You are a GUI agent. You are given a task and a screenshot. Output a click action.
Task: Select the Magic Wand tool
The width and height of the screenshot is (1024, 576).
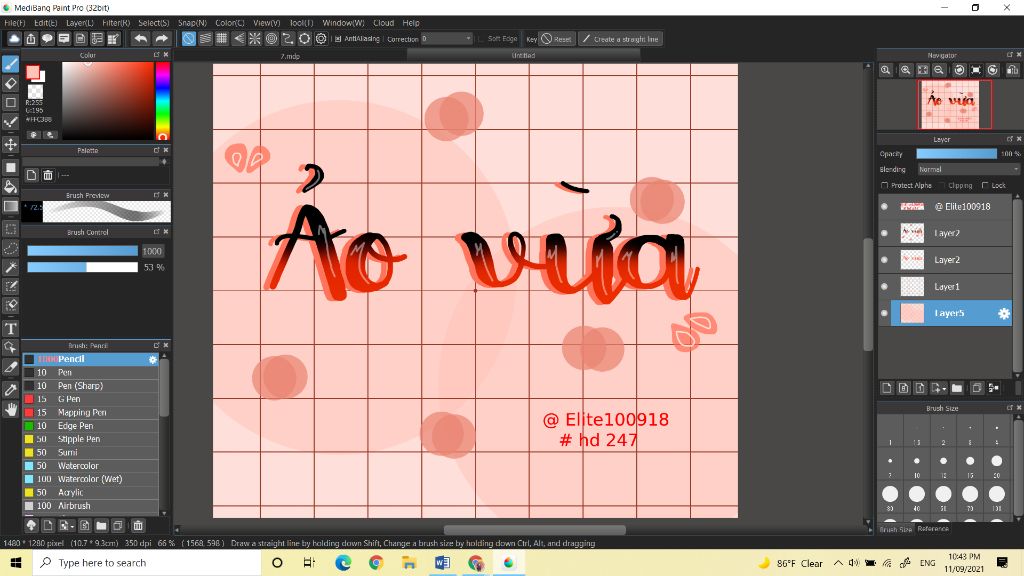click(10, 267)
